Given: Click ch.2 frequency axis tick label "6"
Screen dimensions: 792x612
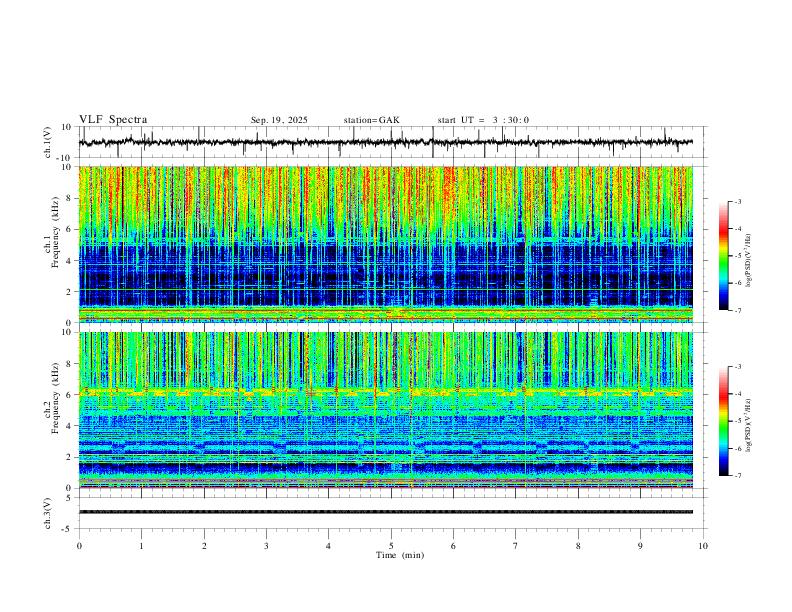Looking at the screenshot, I should coord(69,394).
